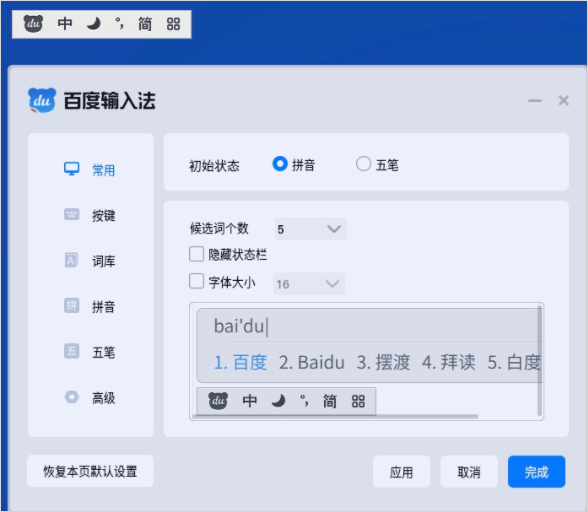Screen dimensions: 588x512
Task: Select 五笔 as initial state
Action: coord(377,164)
